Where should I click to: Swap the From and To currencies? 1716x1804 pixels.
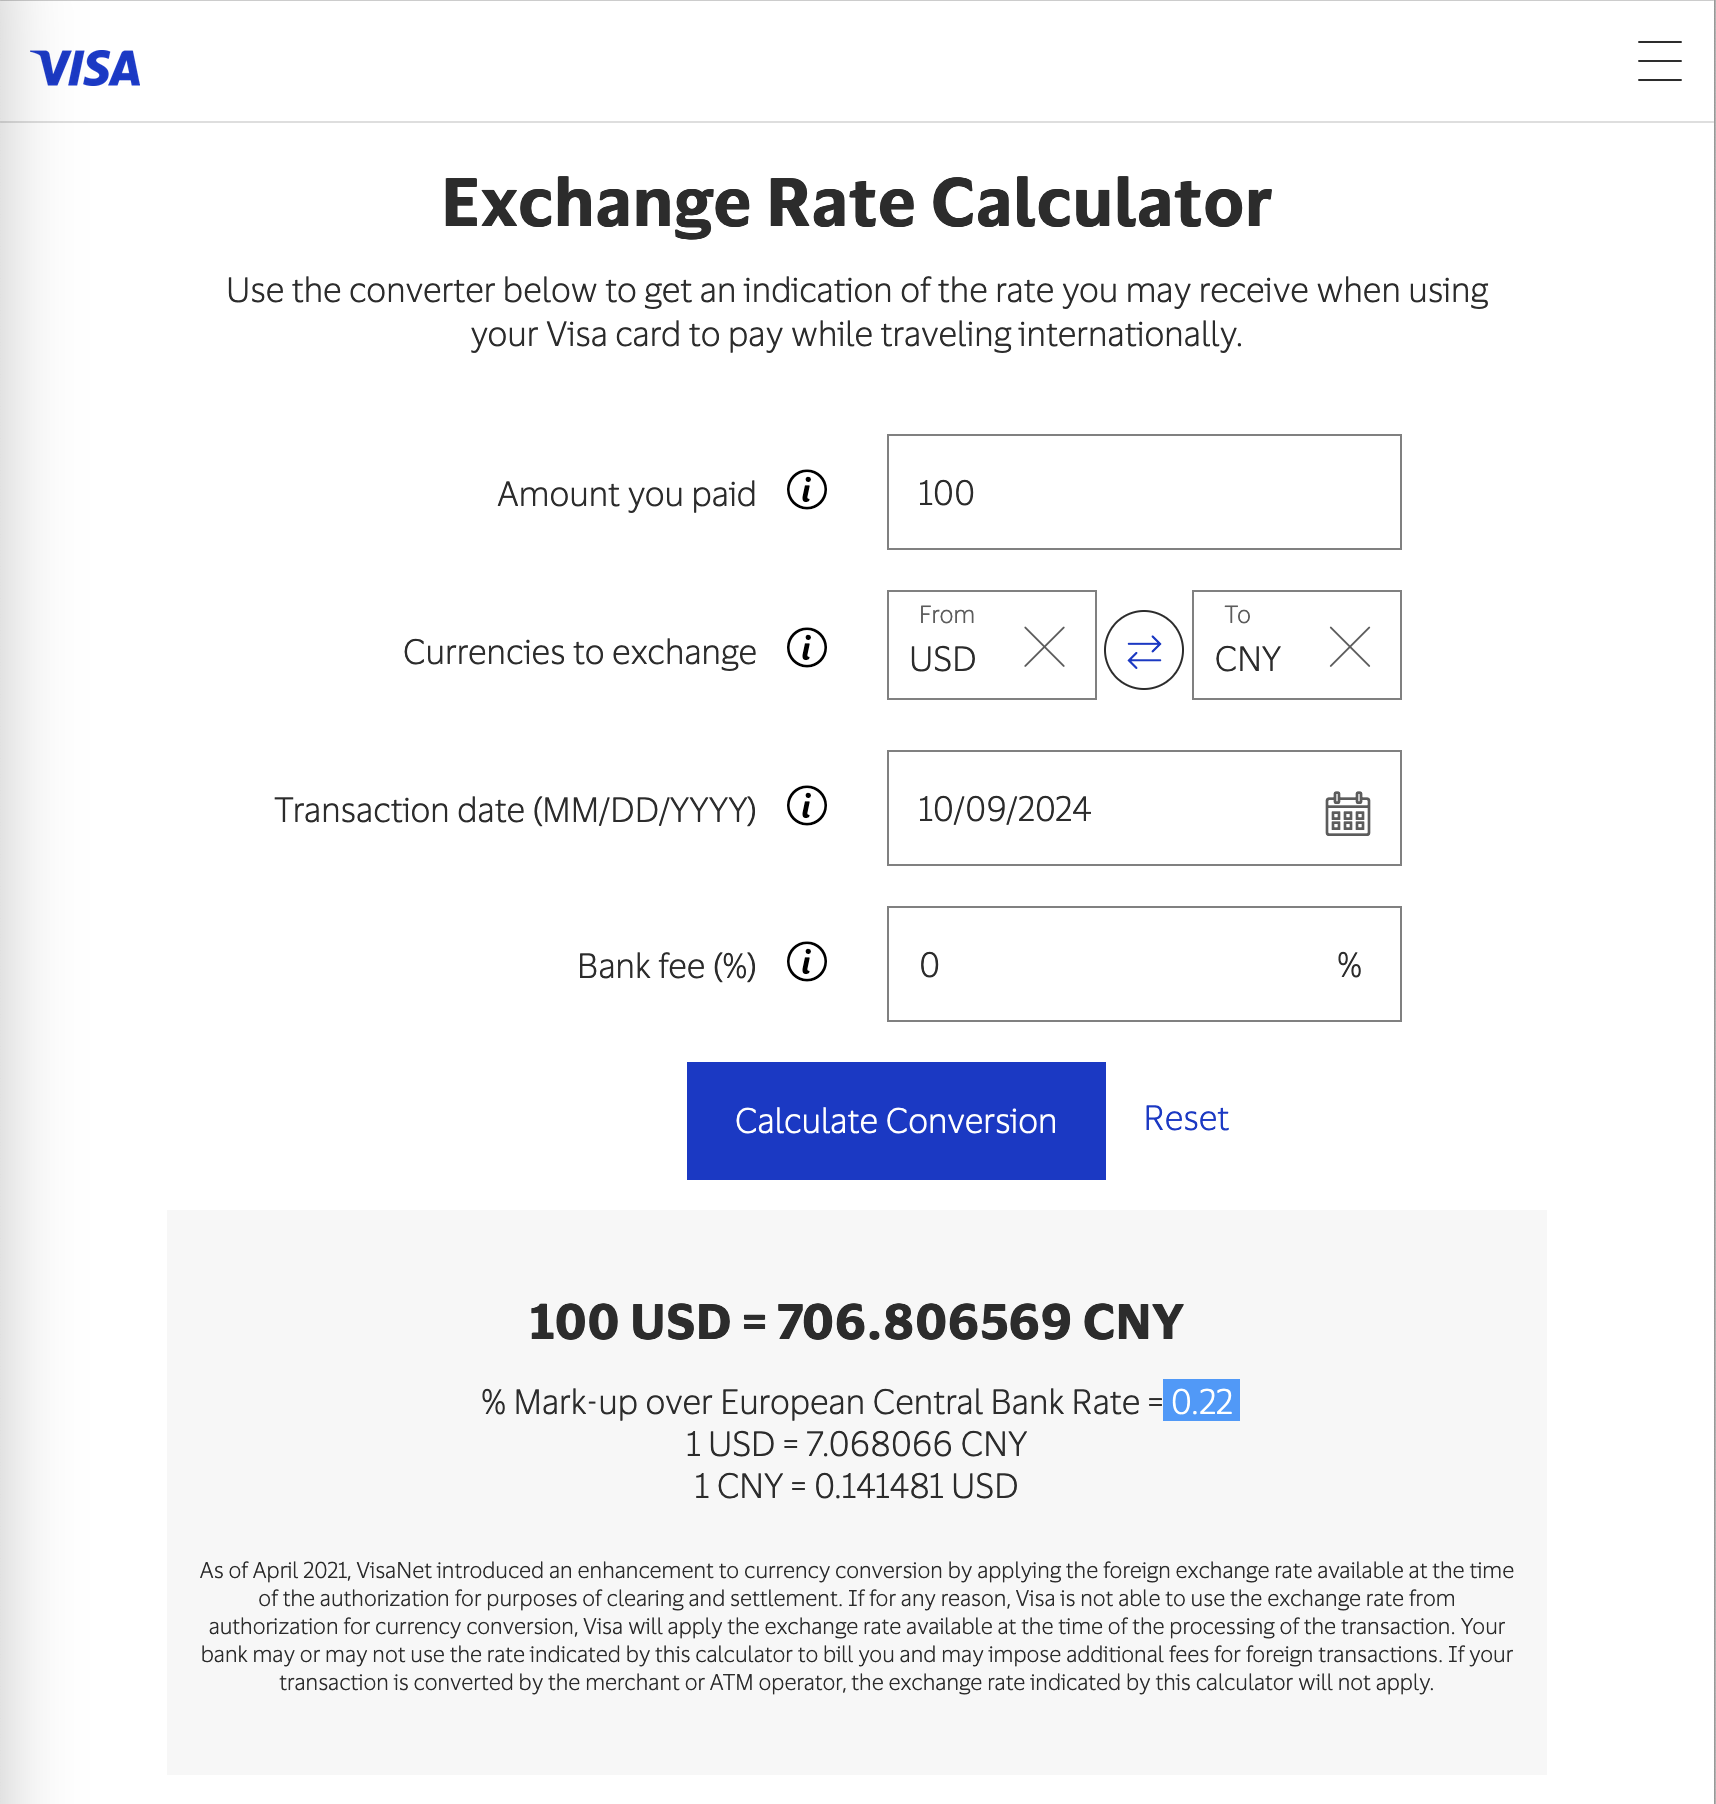(x=1144, y=650)
